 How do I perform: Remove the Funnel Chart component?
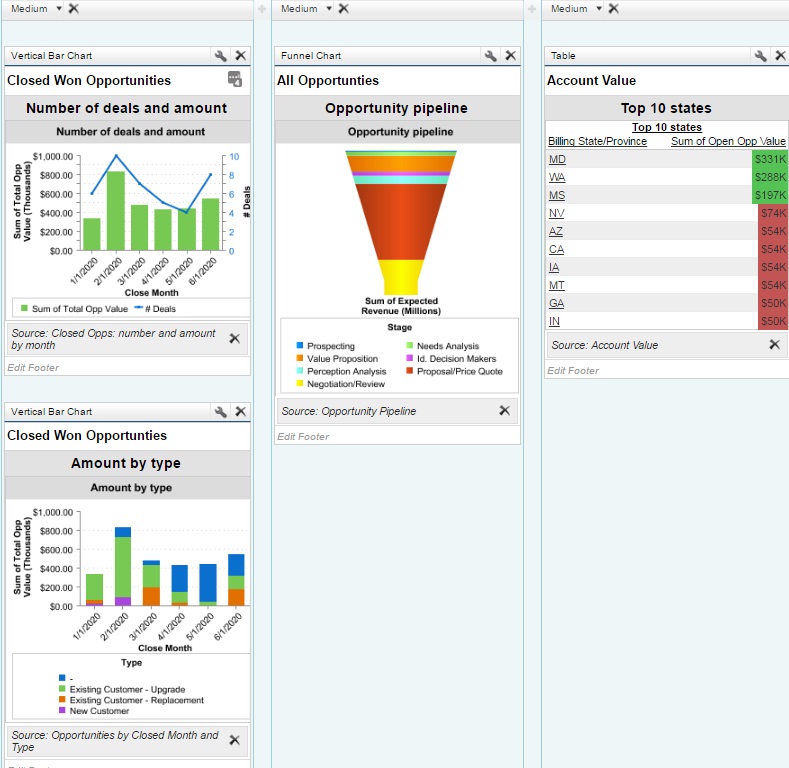point(510,56)
